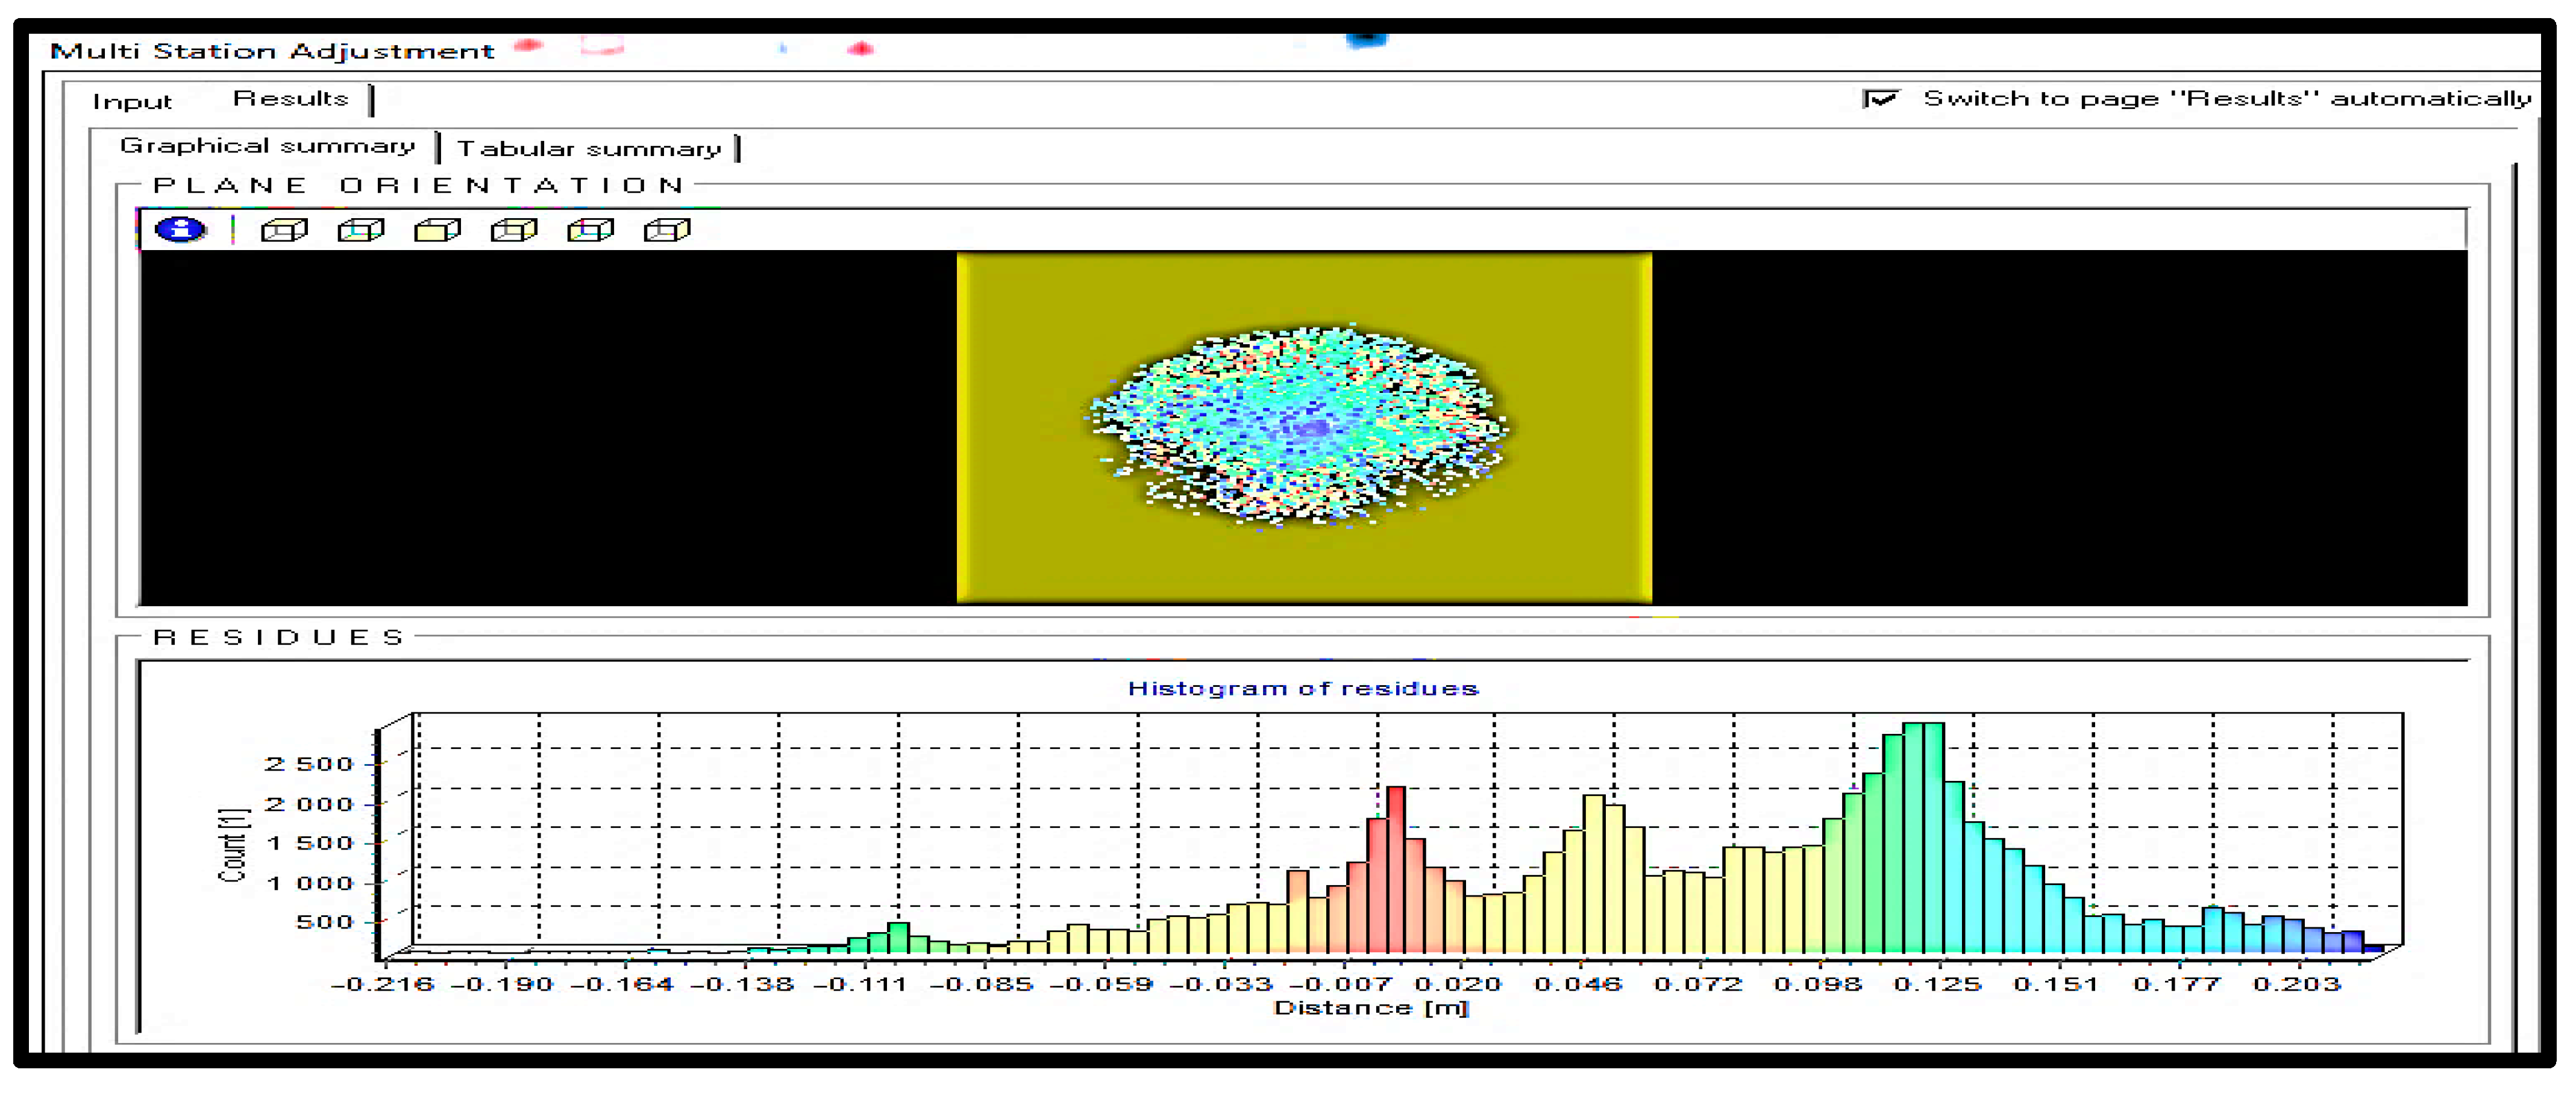Viewport: 2576px width, 1093px height.
Task: Switch to the Graphical summary tab
Action: 267,146
